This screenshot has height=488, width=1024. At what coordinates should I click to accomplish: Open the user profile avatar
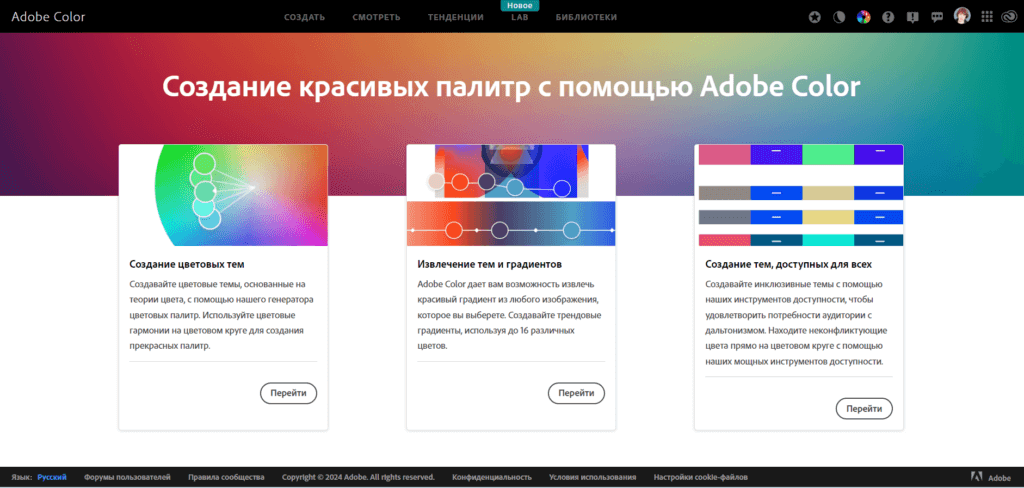(962, 16)
